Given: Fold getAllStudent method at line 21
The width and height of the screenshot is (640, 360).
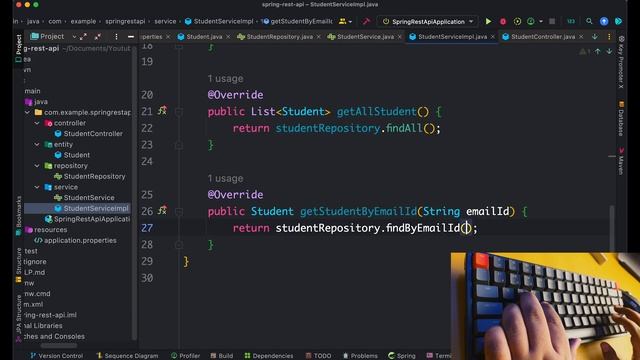Looking at the screenshot, I should click(179, 111).
